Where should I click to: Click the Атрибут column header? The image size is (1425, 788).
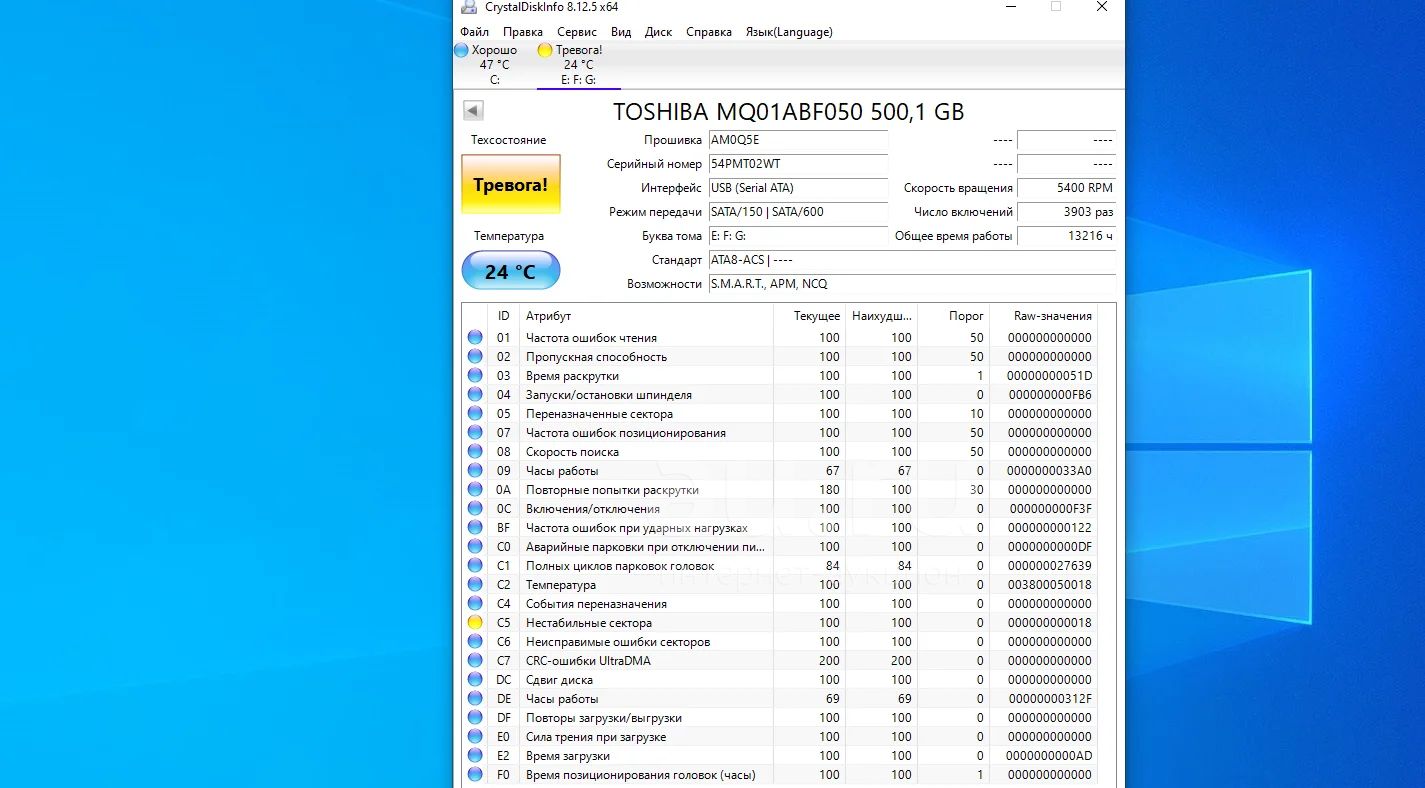pos(646,316)
